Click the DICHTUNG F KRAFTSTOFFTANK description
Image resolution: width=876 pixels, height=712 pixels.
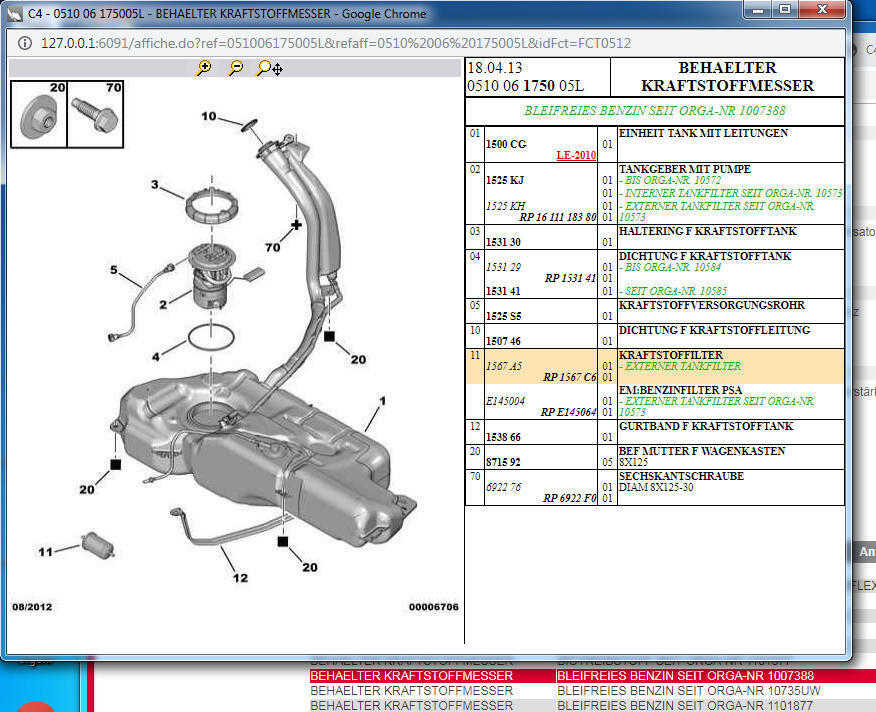pyautogui.click(x=705, y=256)
